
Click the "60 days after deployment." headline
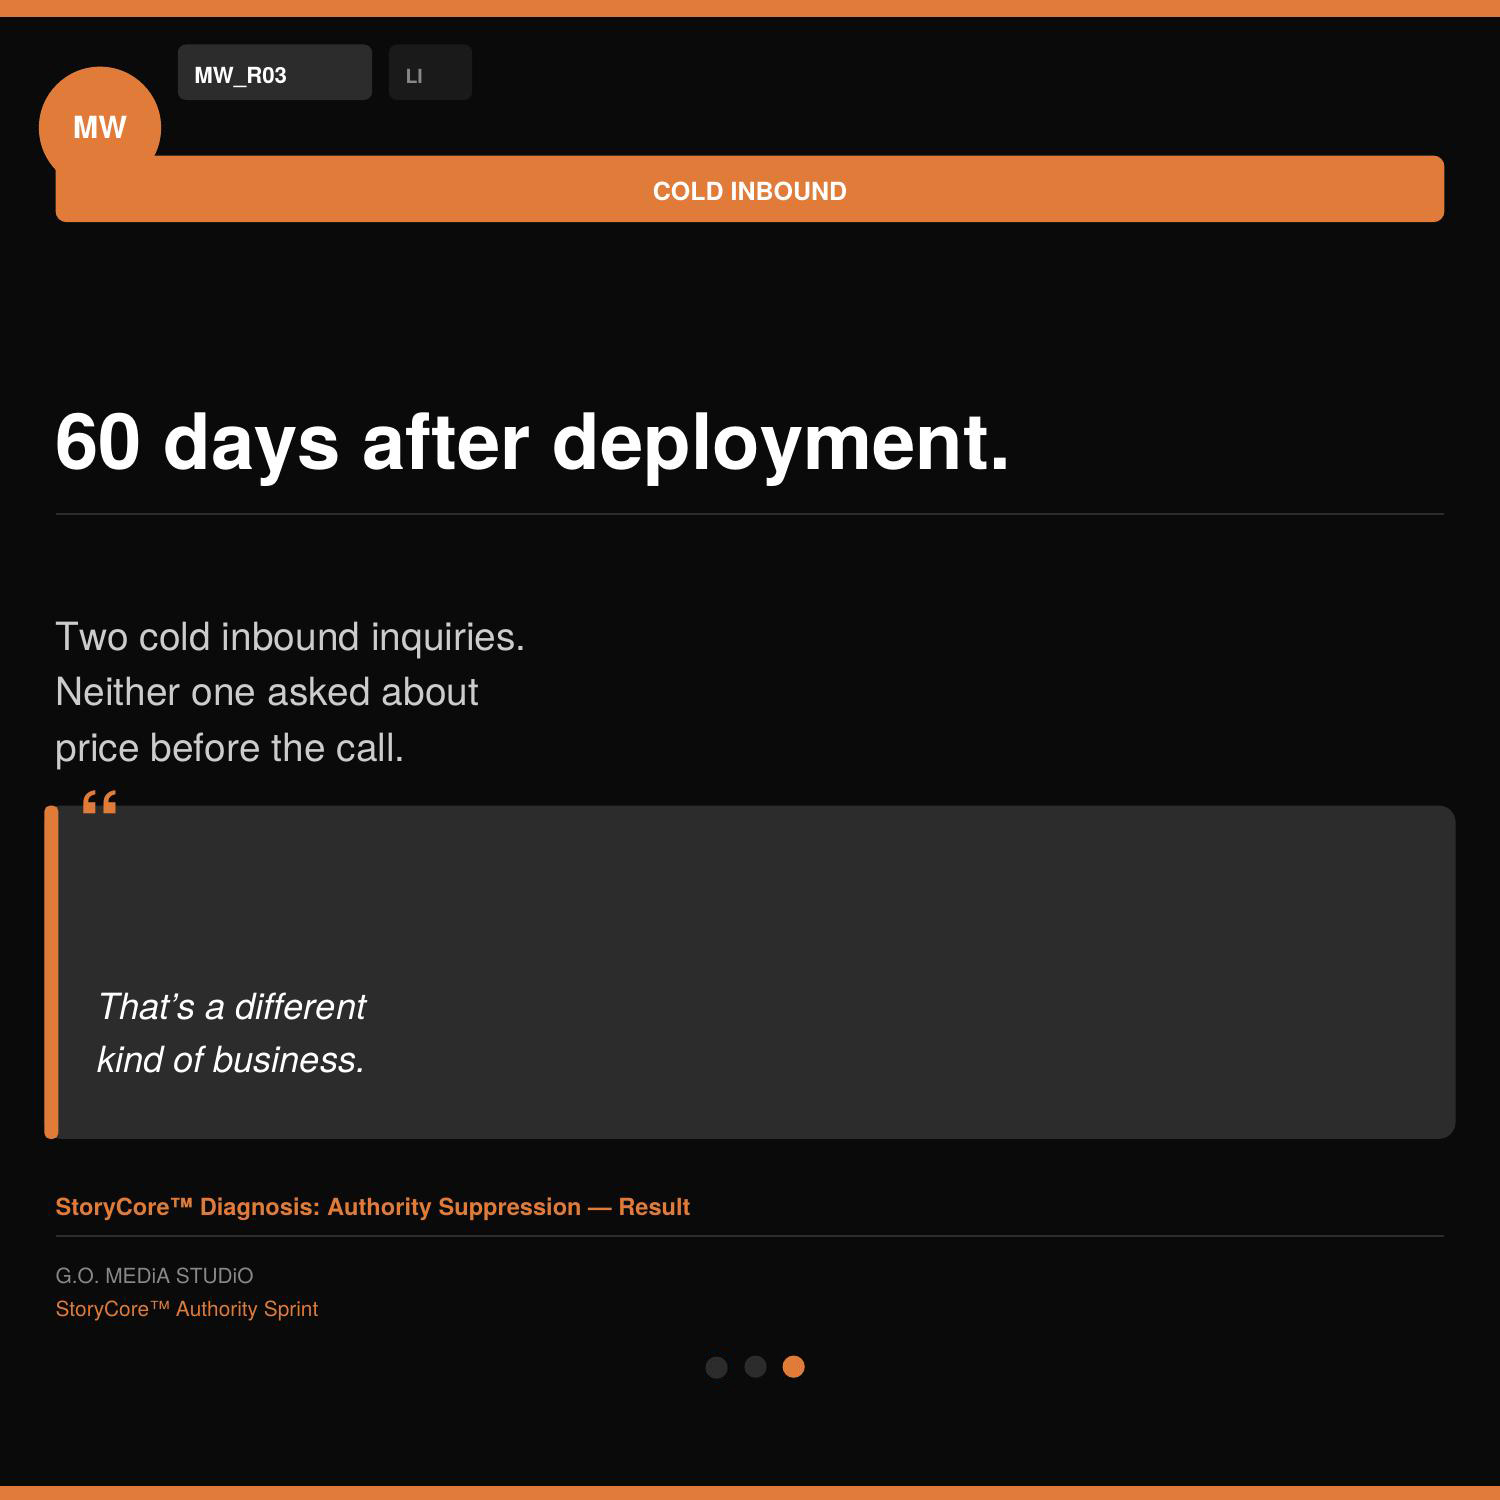point(532,442)
